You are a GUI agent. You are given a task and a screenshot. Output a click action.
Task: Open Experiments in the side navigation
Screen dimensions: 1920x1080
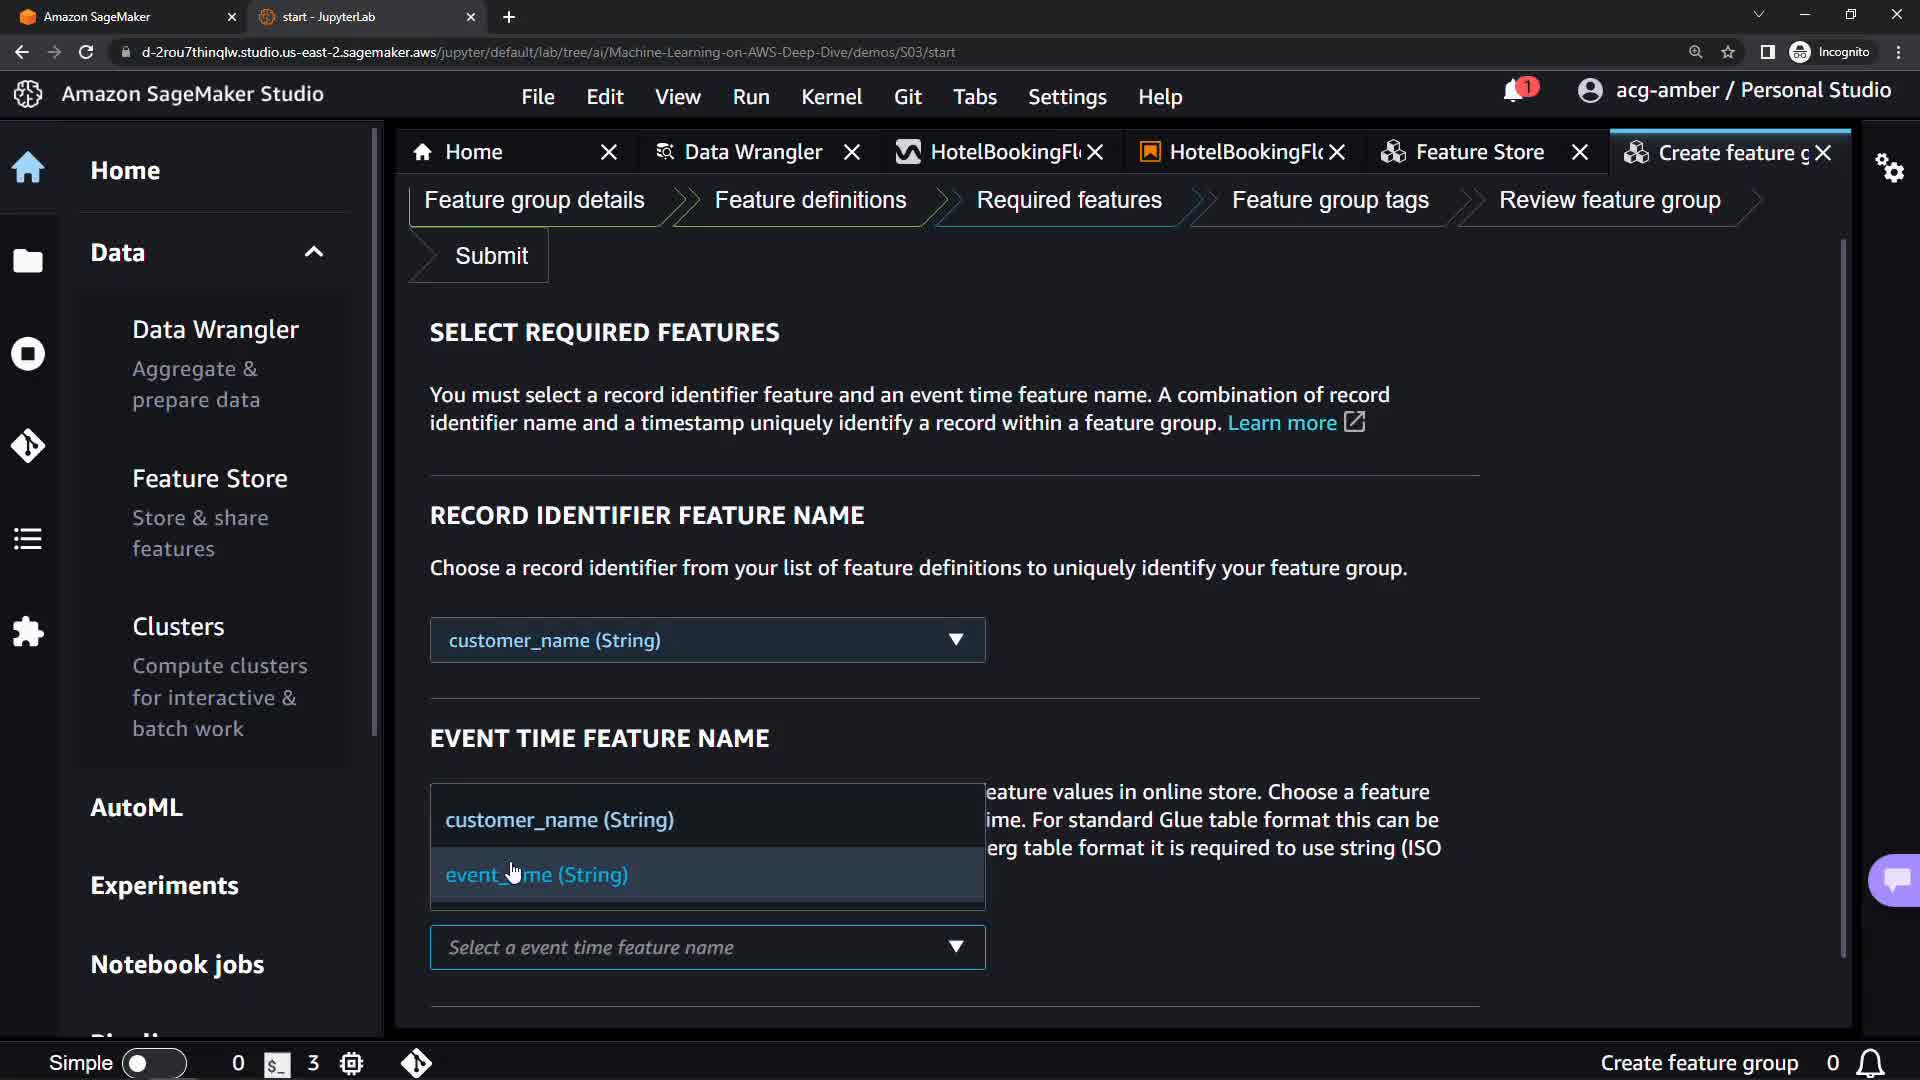coord(164,886)
